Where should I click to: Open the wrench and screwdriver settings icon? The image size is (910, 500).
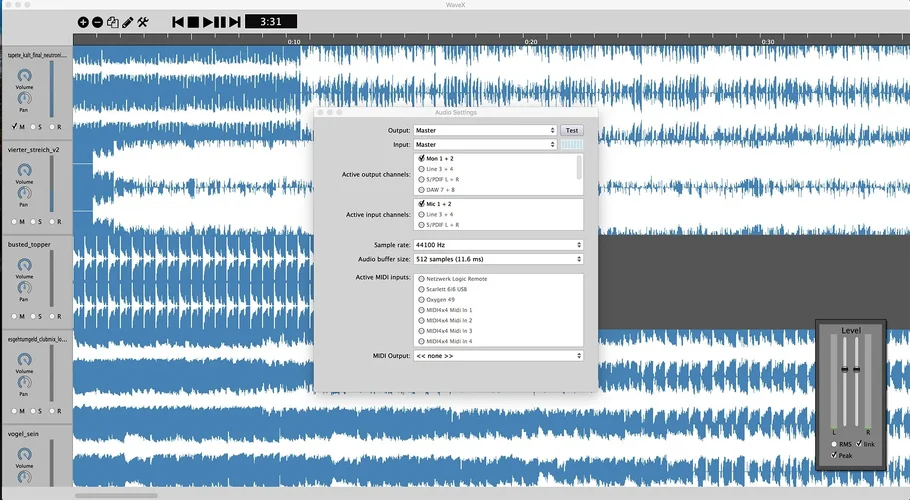click(x=143, y=22)
